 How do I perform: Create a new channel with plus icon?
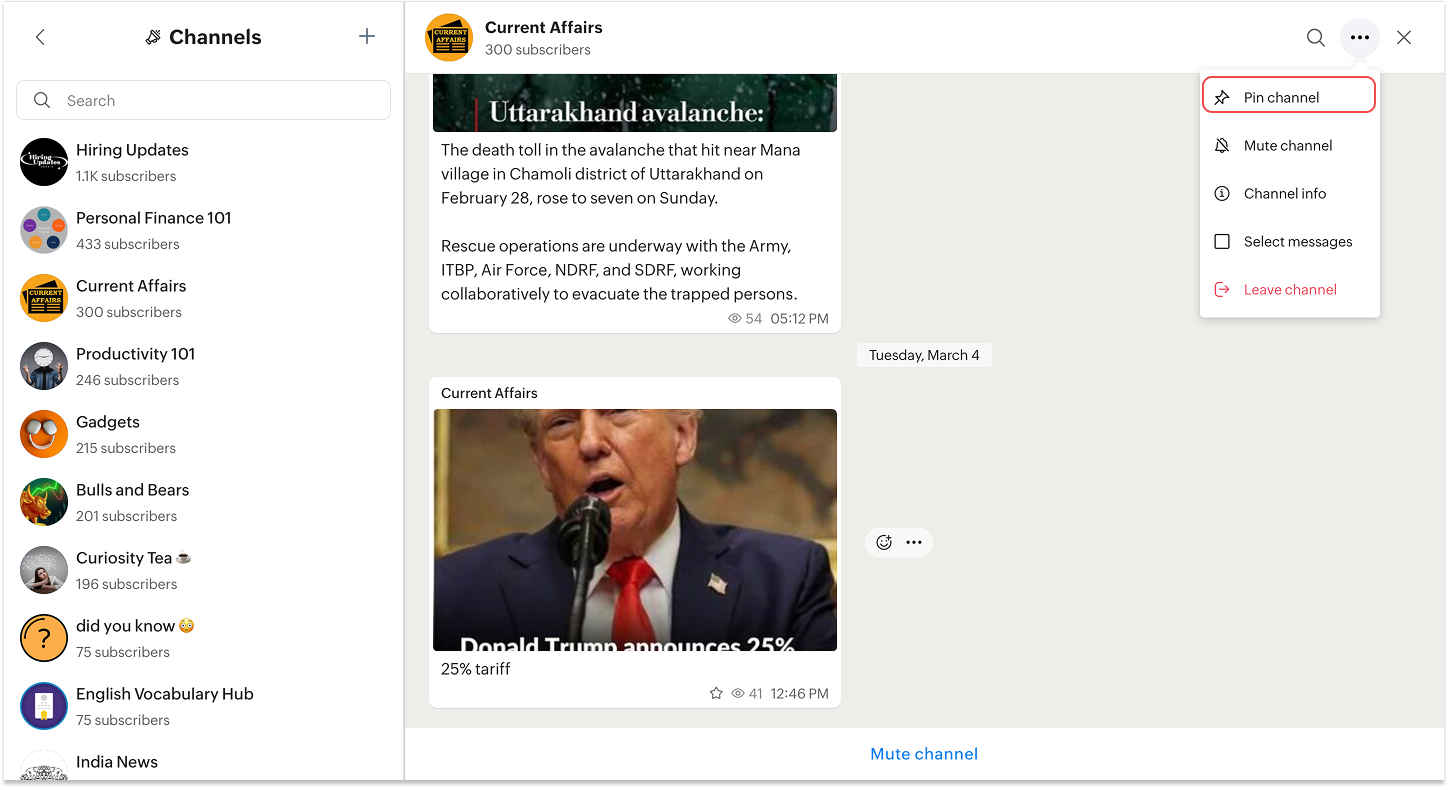click(x=367, y=37)
